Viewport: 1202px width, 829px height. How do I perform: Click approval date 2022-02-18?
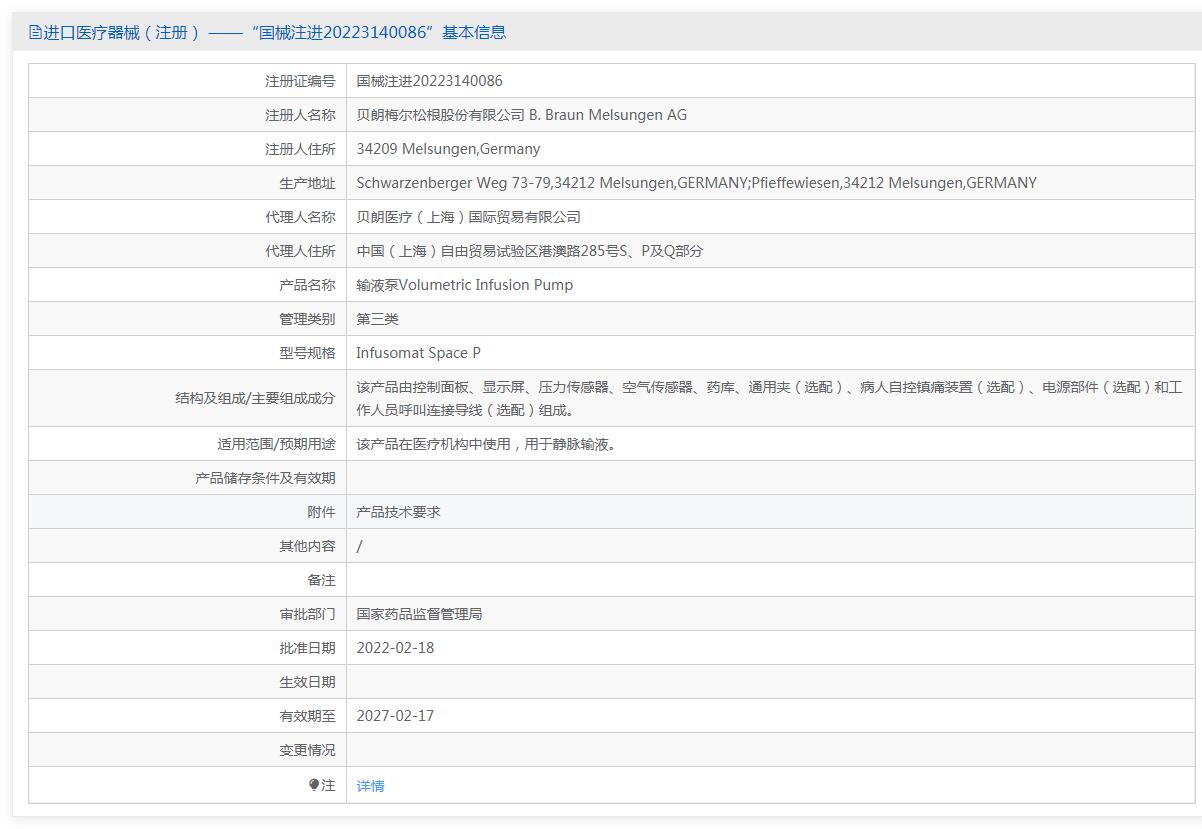pos(395,648)
